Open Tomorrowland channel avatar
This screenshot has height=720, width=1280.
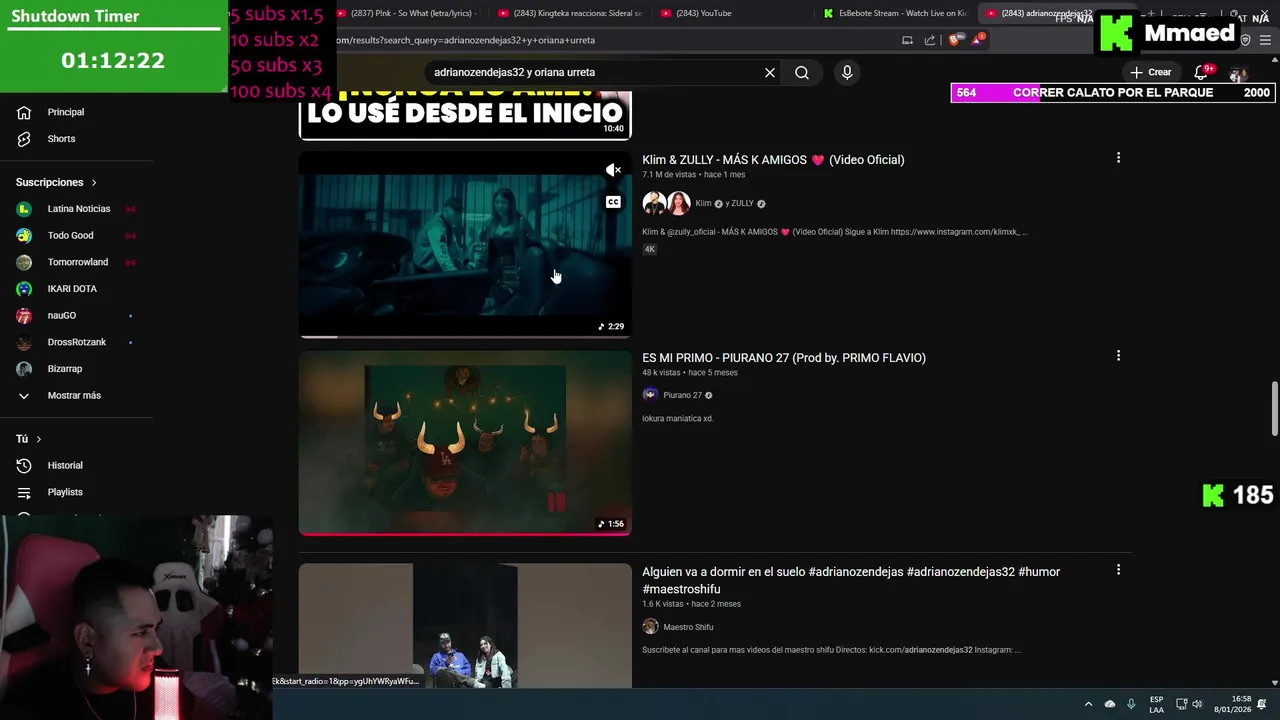24,262
